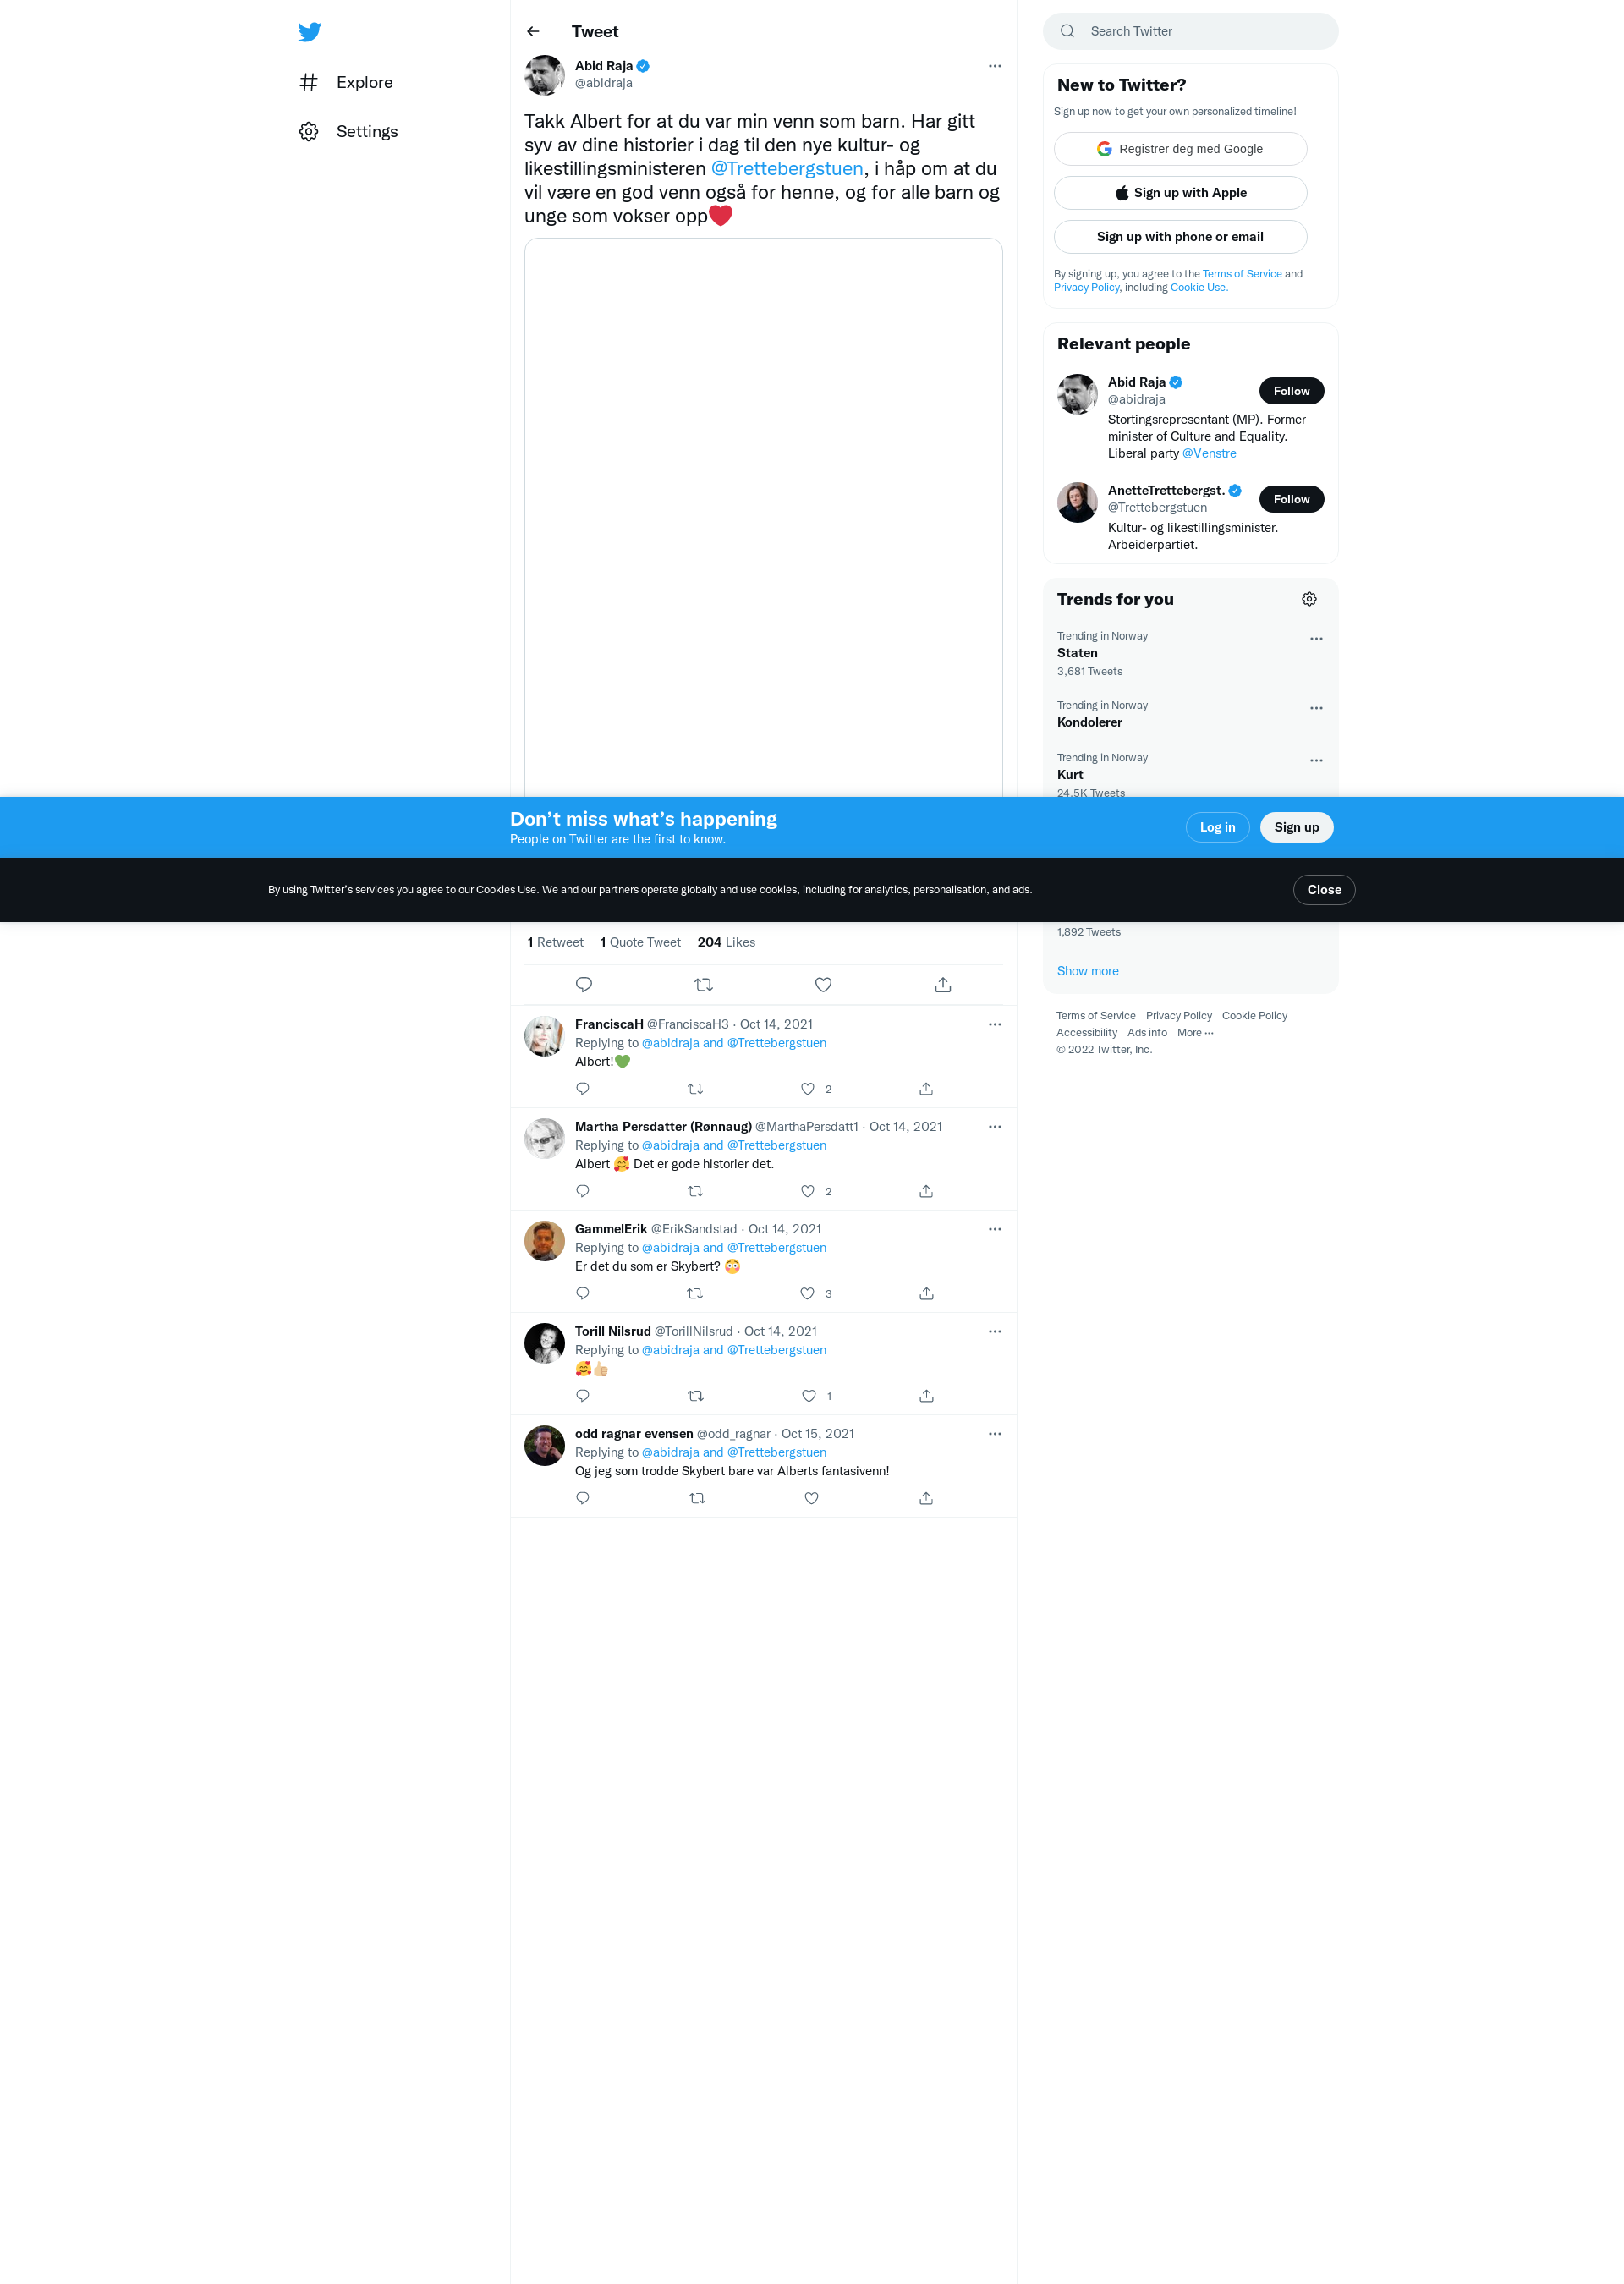This screenshot has width=1624, height=2284.
Task: Open @Venstre mention in bio
Action: (x=1209, y=454)
